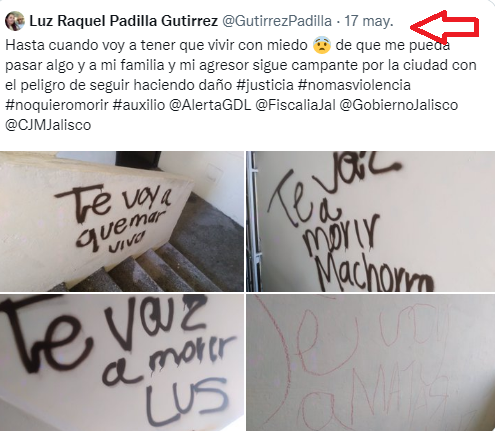The image size is (495, 431).
Task: Click the display name Luz Raquel Padilla Gutirrez
Action: (124, 21)
